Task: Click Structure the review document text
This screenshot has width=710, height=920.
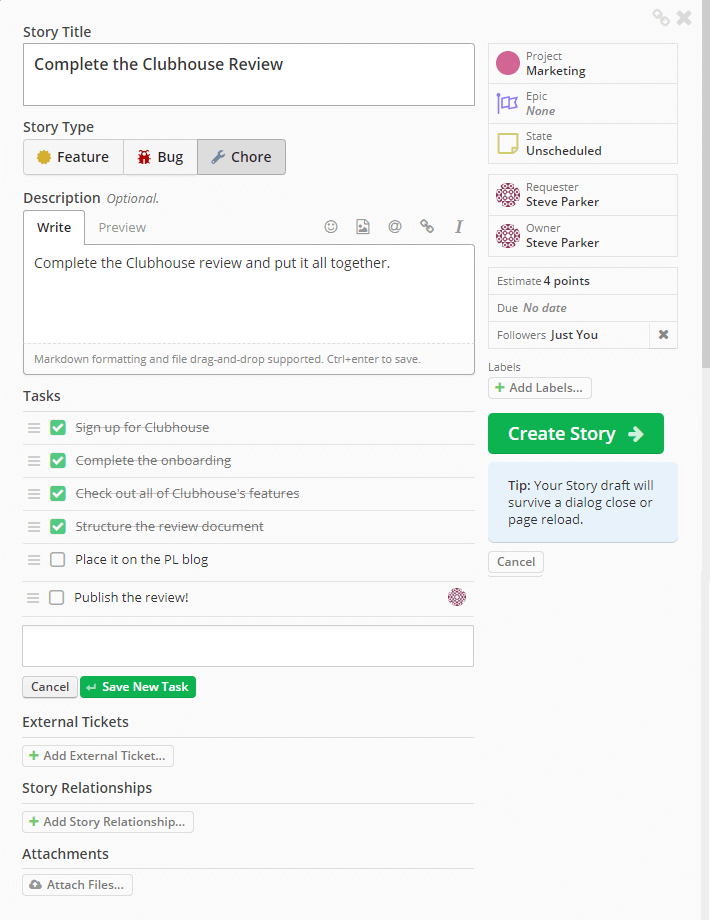Action: click(170, 526)
